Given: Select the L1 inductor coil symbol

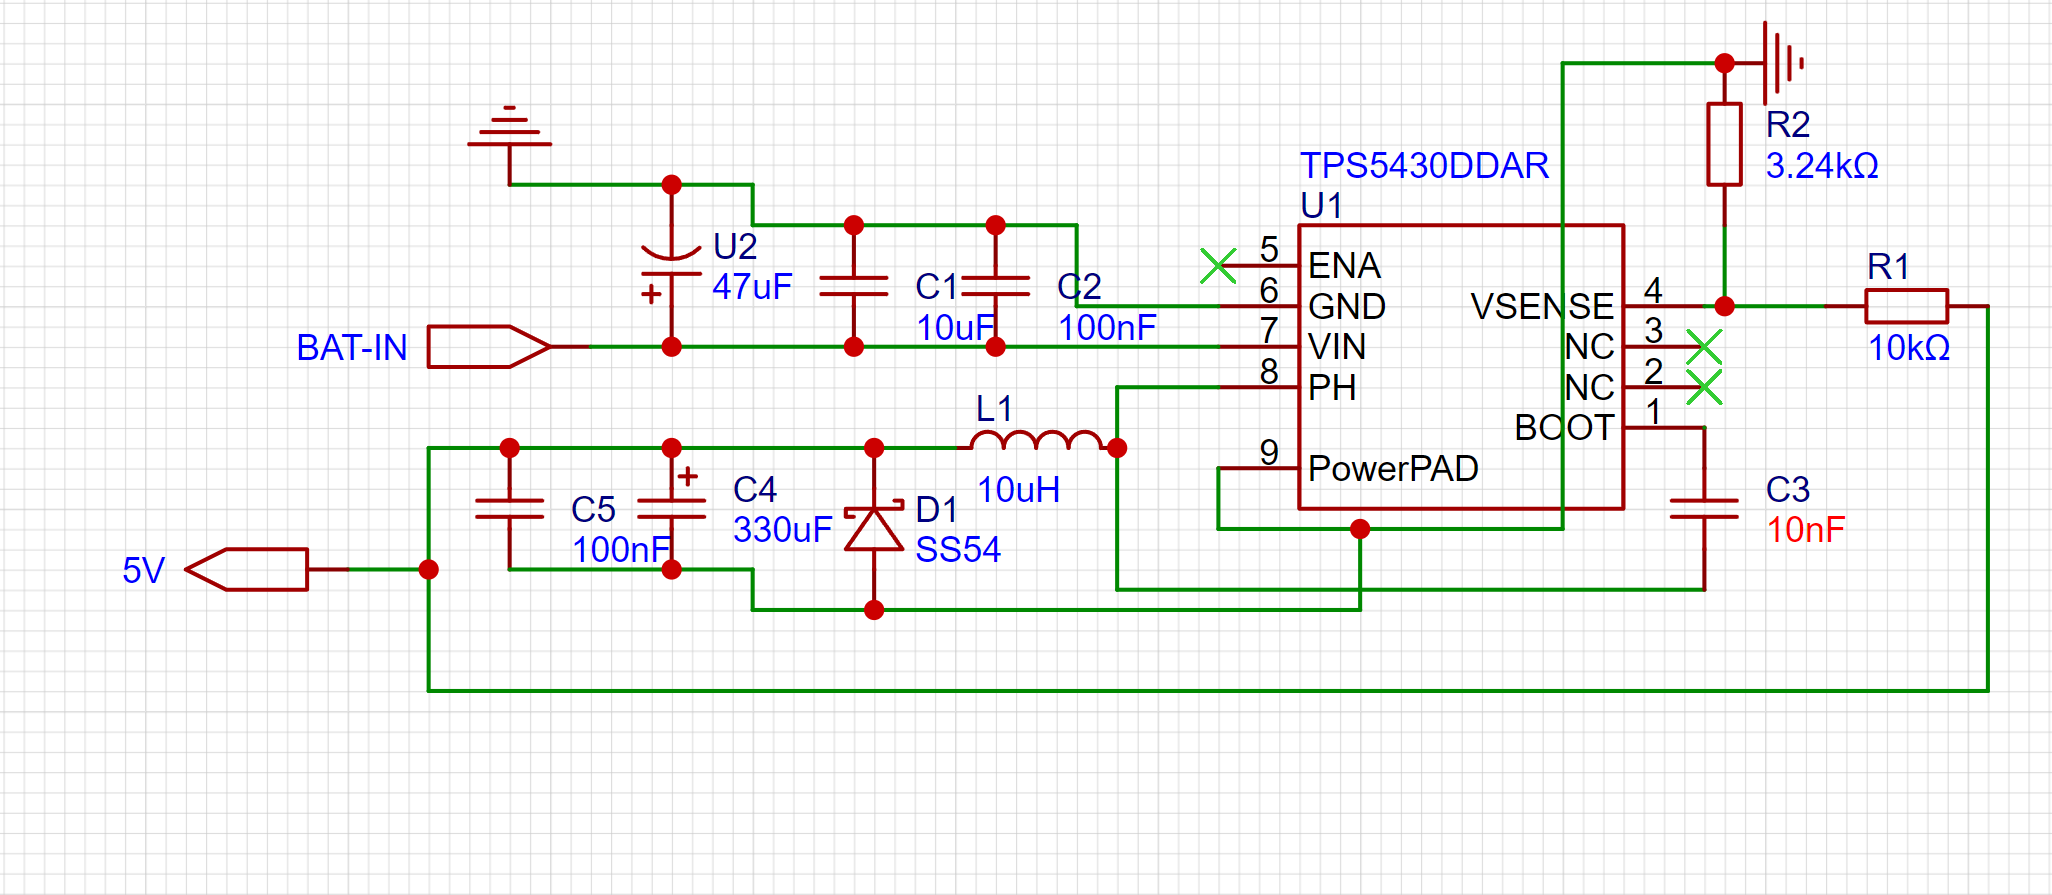Looking at the screenshot, I should (x=1036, y=440).
